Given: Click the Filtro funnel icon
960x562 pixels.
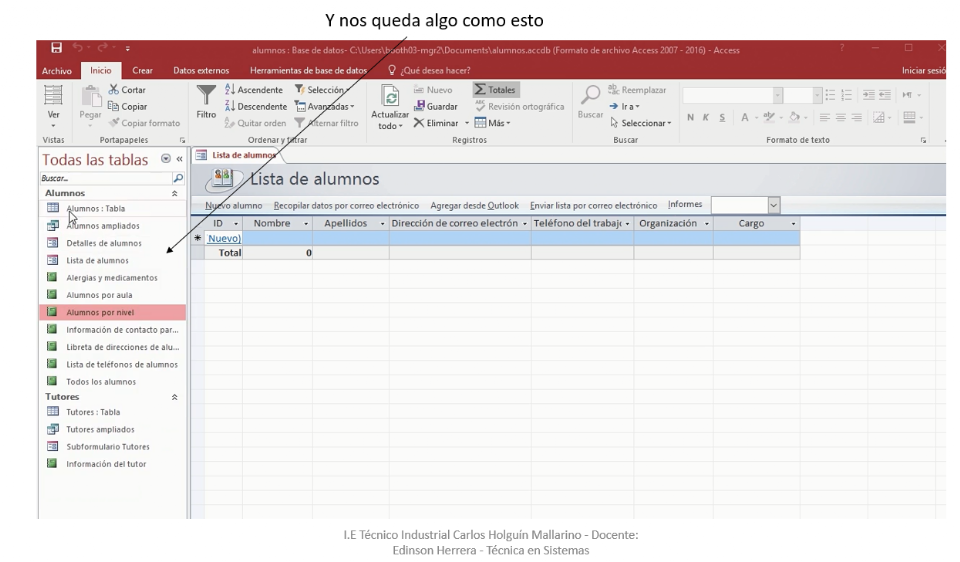Looking at the screenshot, I should (206, 98).
